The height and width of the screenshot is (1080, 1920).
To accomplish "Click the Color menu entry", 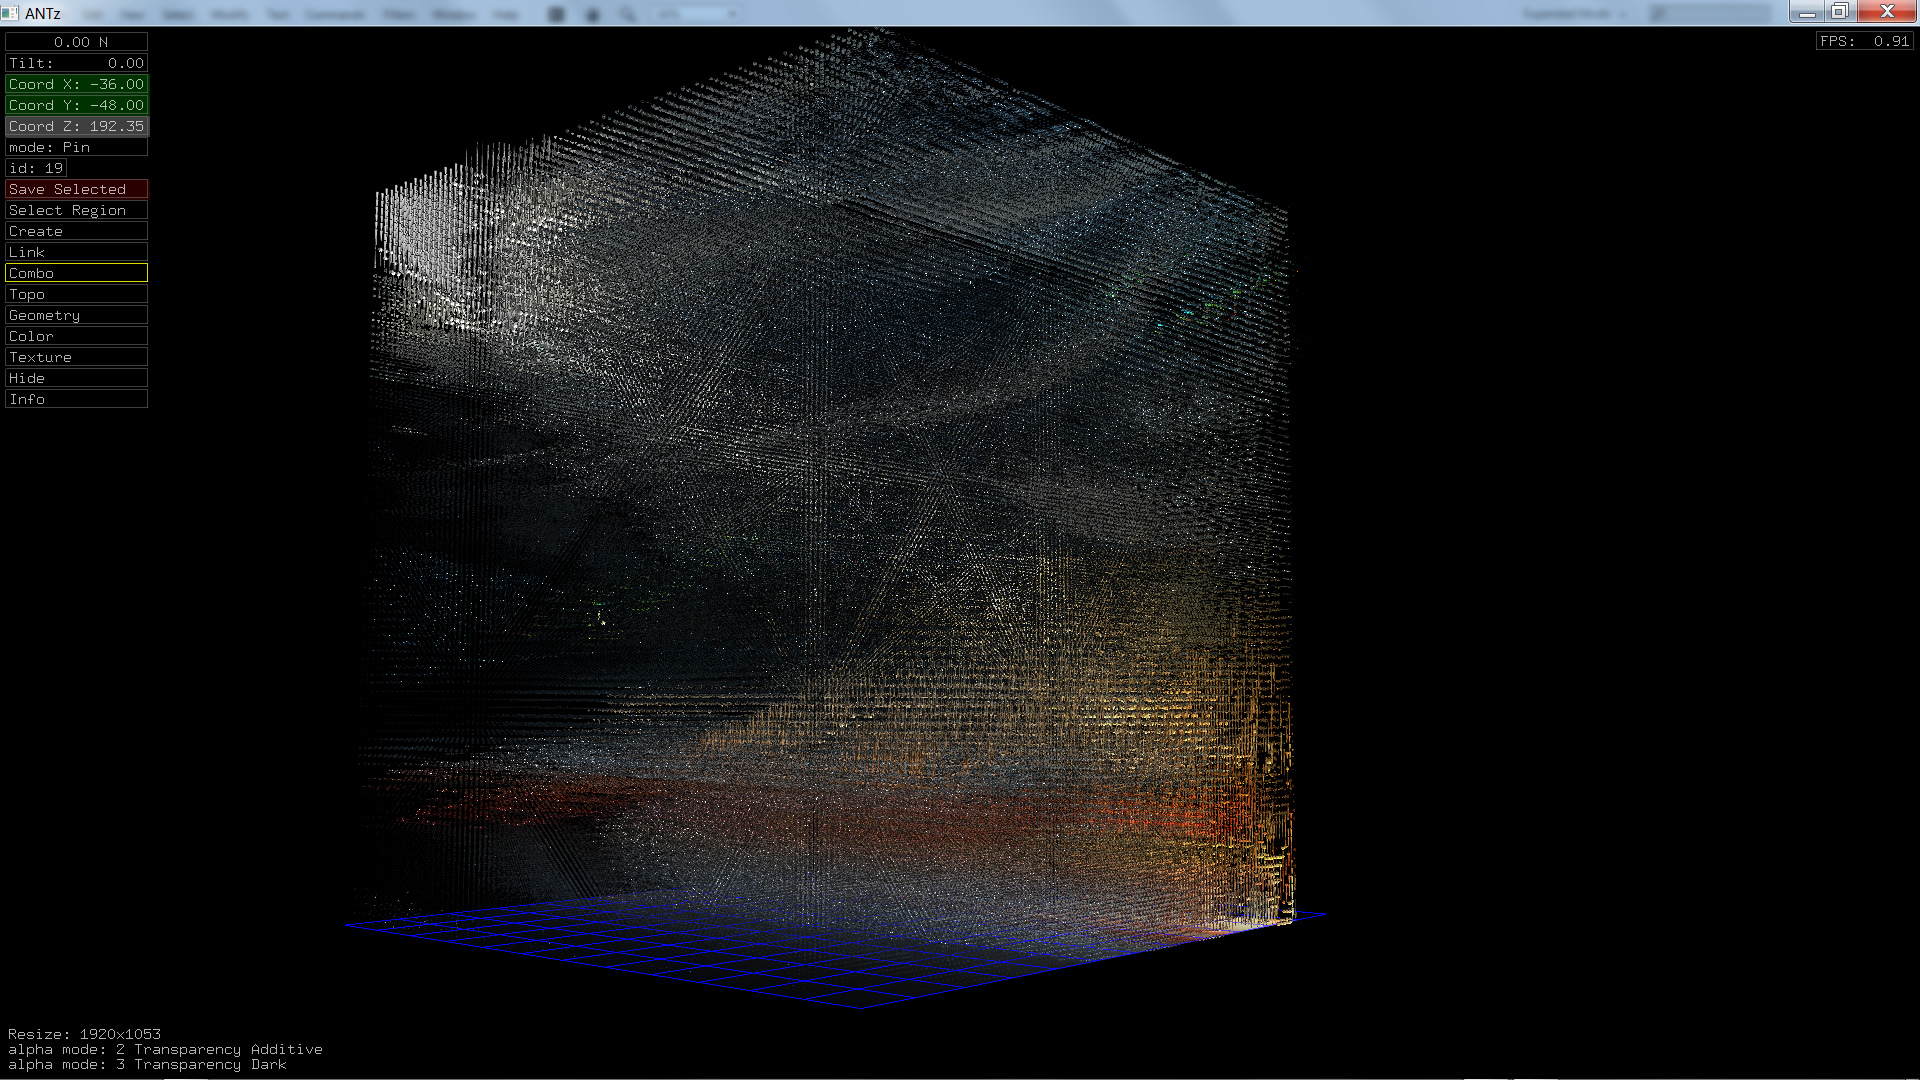I will (x=76, y=336).
